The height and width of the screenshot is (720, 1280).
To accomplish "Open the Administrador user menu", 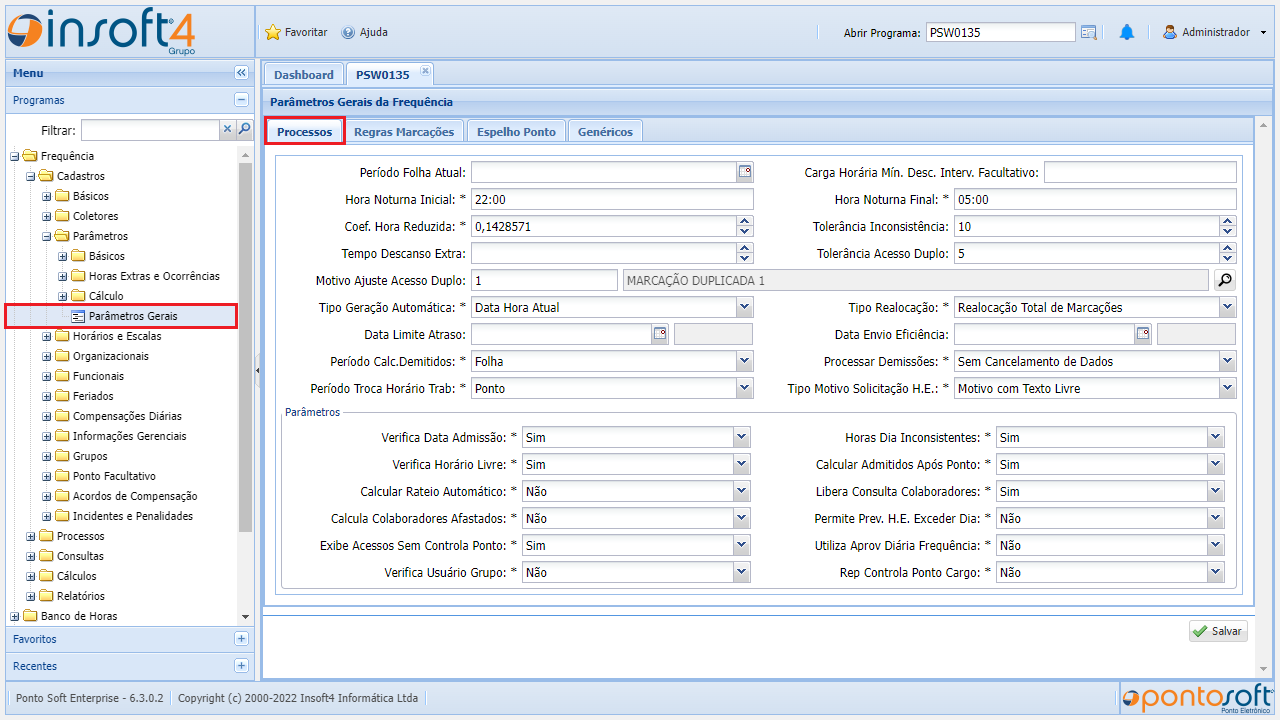I will [1214, 32].
